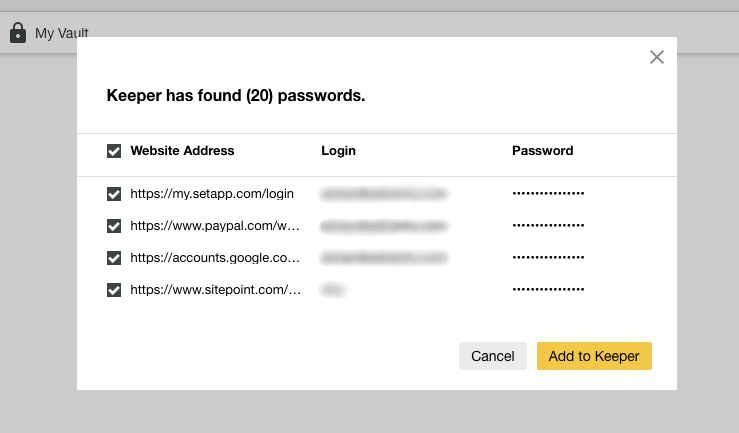The image size is (739, 433).
Task: Select the accounts.google.com website address
Action: [215, 258]
